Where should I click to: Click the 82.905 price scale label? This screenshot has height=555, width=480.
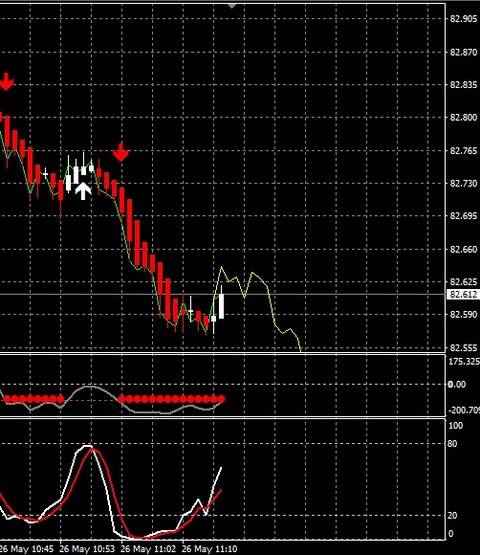tap(463, 19)
